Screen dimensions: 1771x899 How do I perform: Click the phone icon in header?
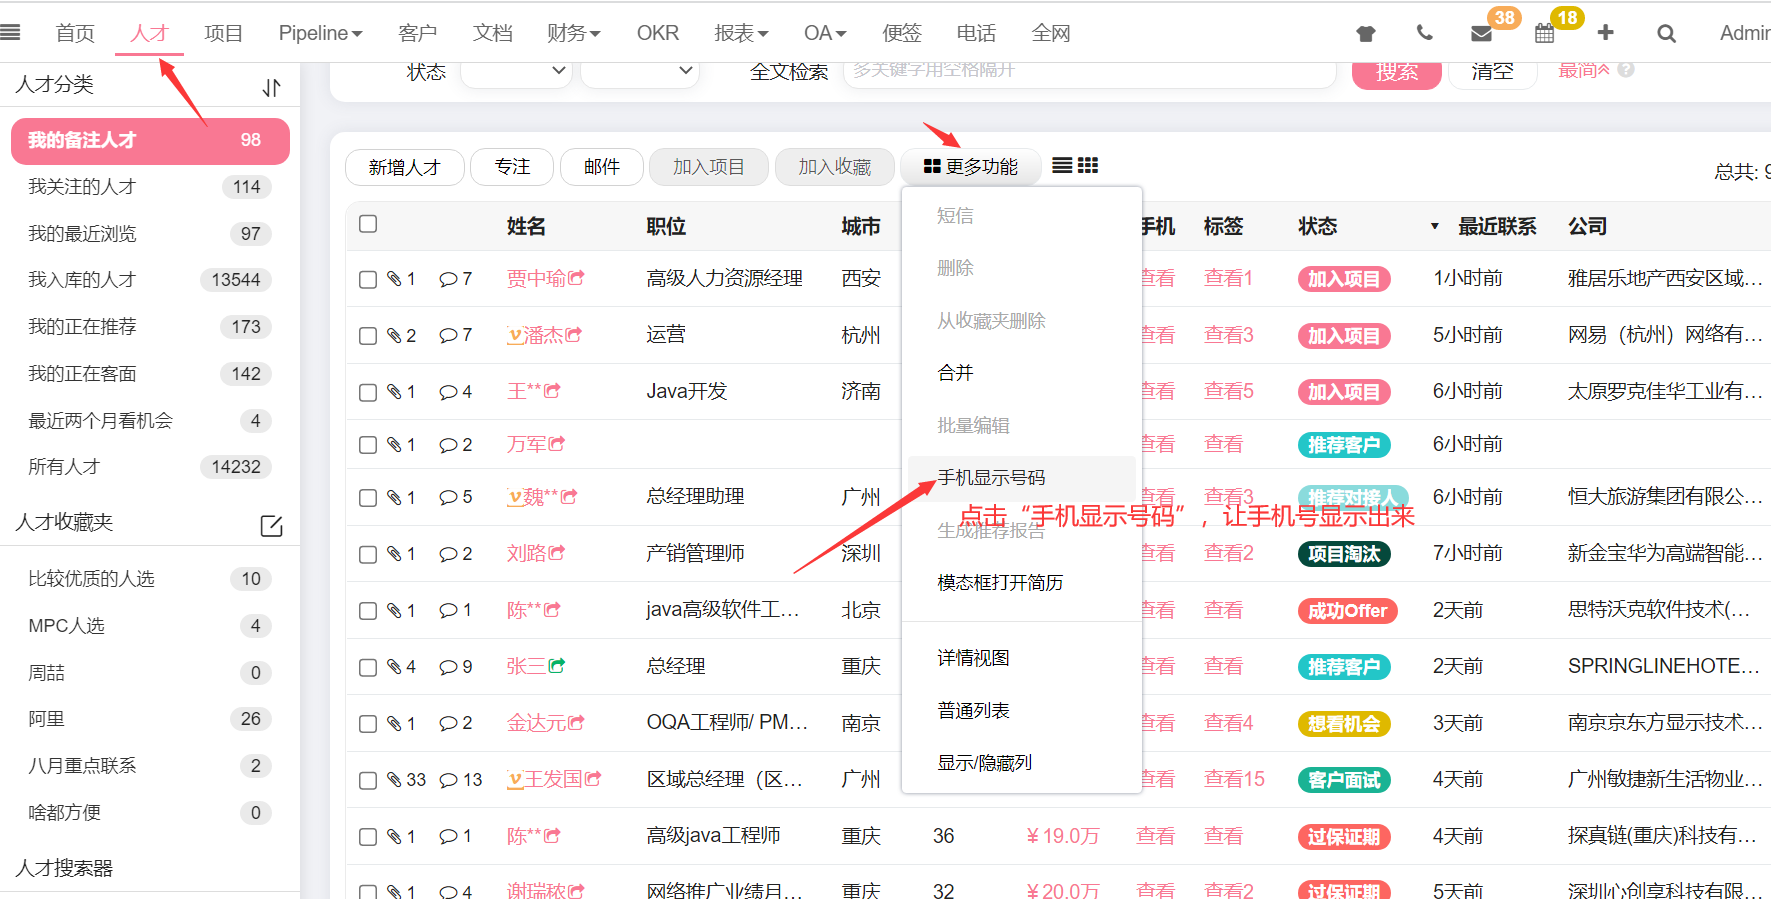coord(1425,33)
